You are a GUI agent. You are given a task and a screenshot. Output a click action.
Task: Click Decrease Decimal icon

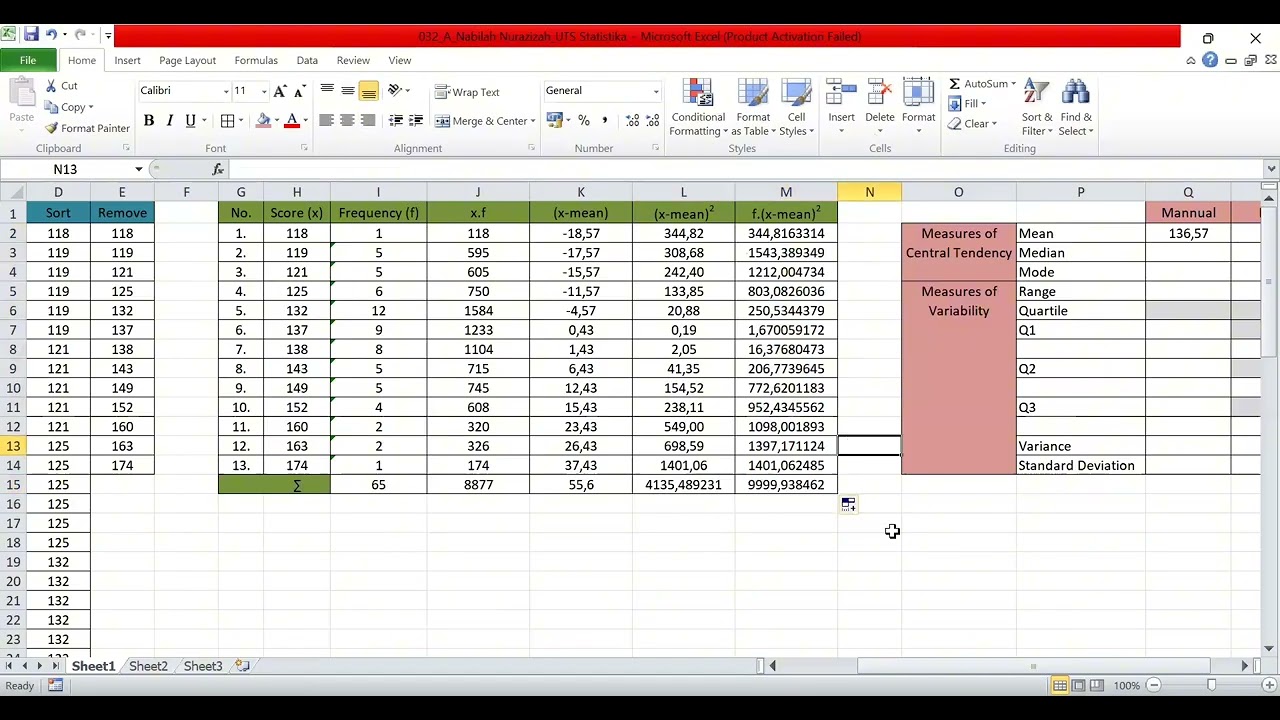click(x=653, y=121)
